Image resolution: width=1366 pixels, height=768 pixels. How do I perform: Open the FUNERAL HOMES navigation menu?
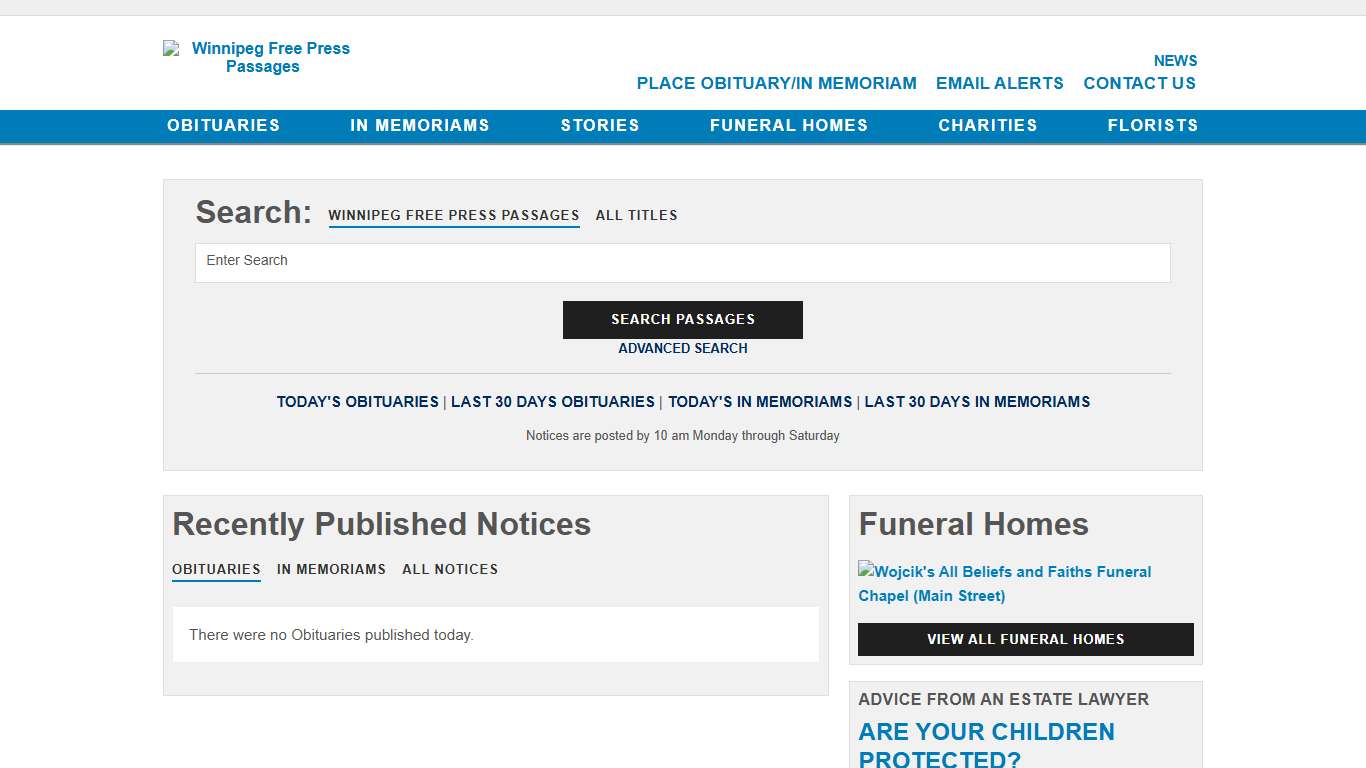789,125
